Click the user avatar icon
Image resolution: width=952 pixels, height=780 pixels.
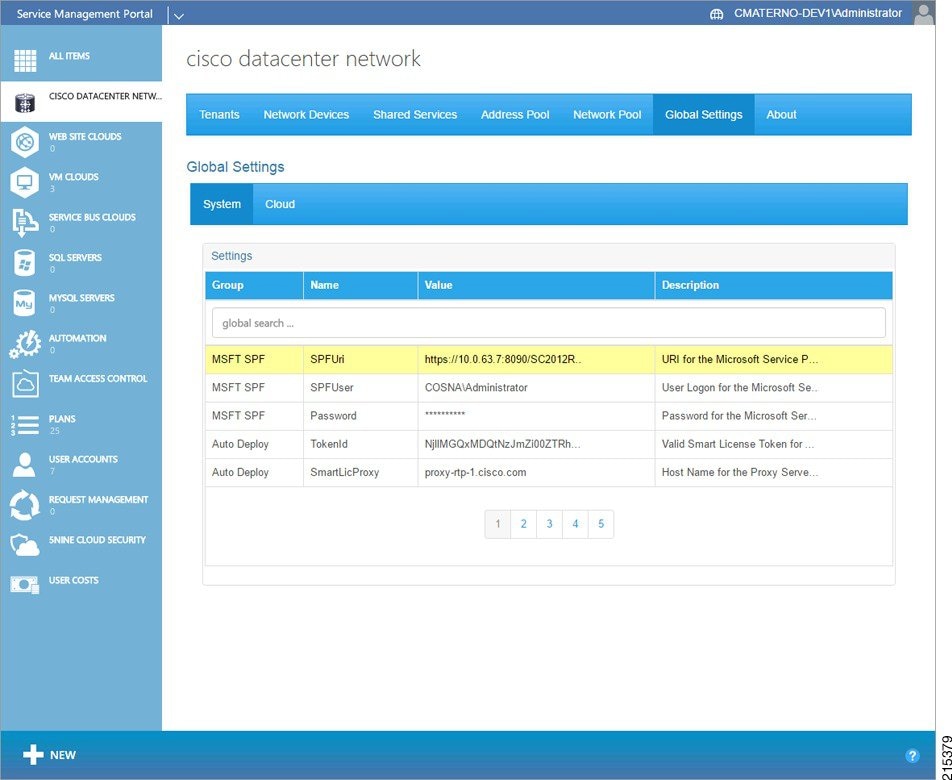tap(923, 13)
